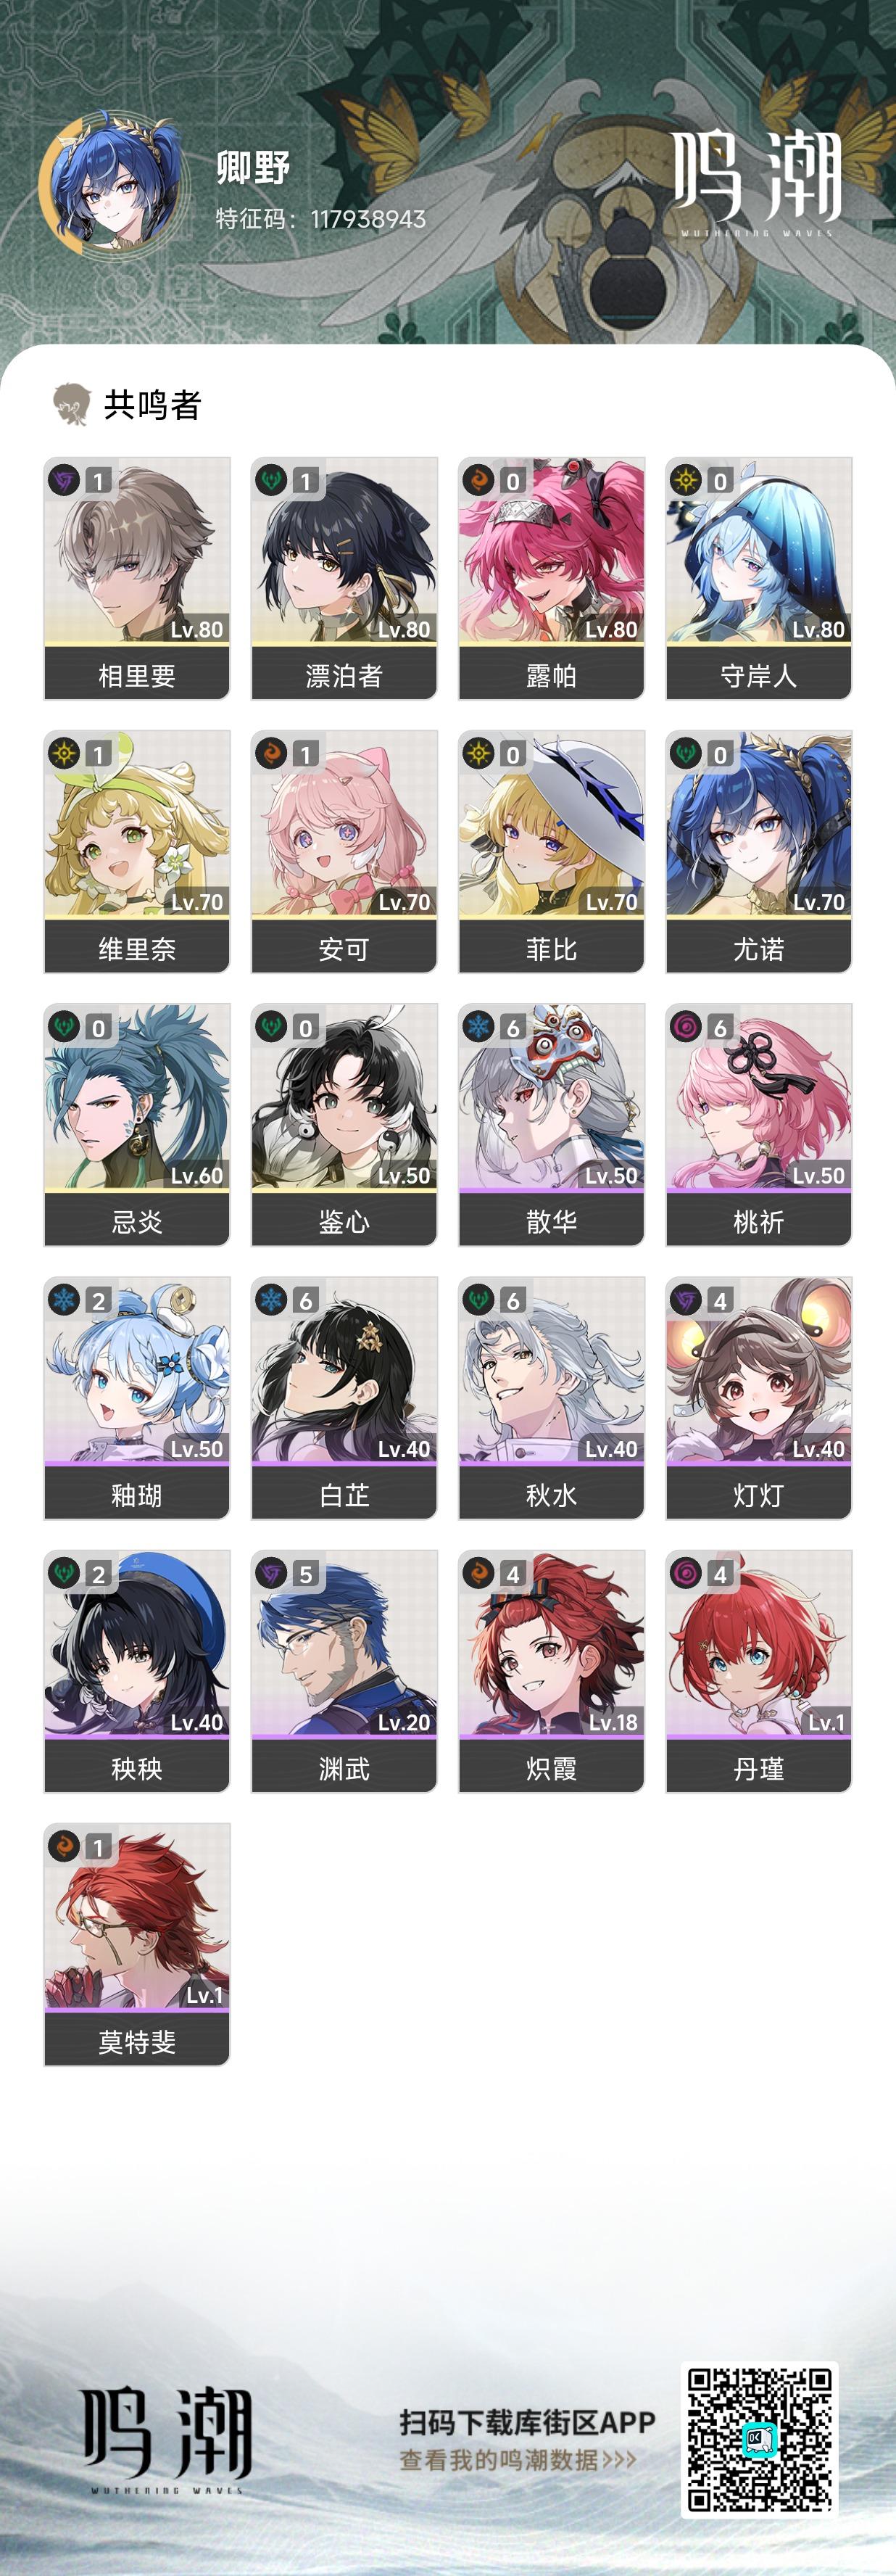Image resolution: width=896 pixels, height=2576 pixels.
Task: Open 忌炎 Lv.60 character card
Action: click(137, 1124)
